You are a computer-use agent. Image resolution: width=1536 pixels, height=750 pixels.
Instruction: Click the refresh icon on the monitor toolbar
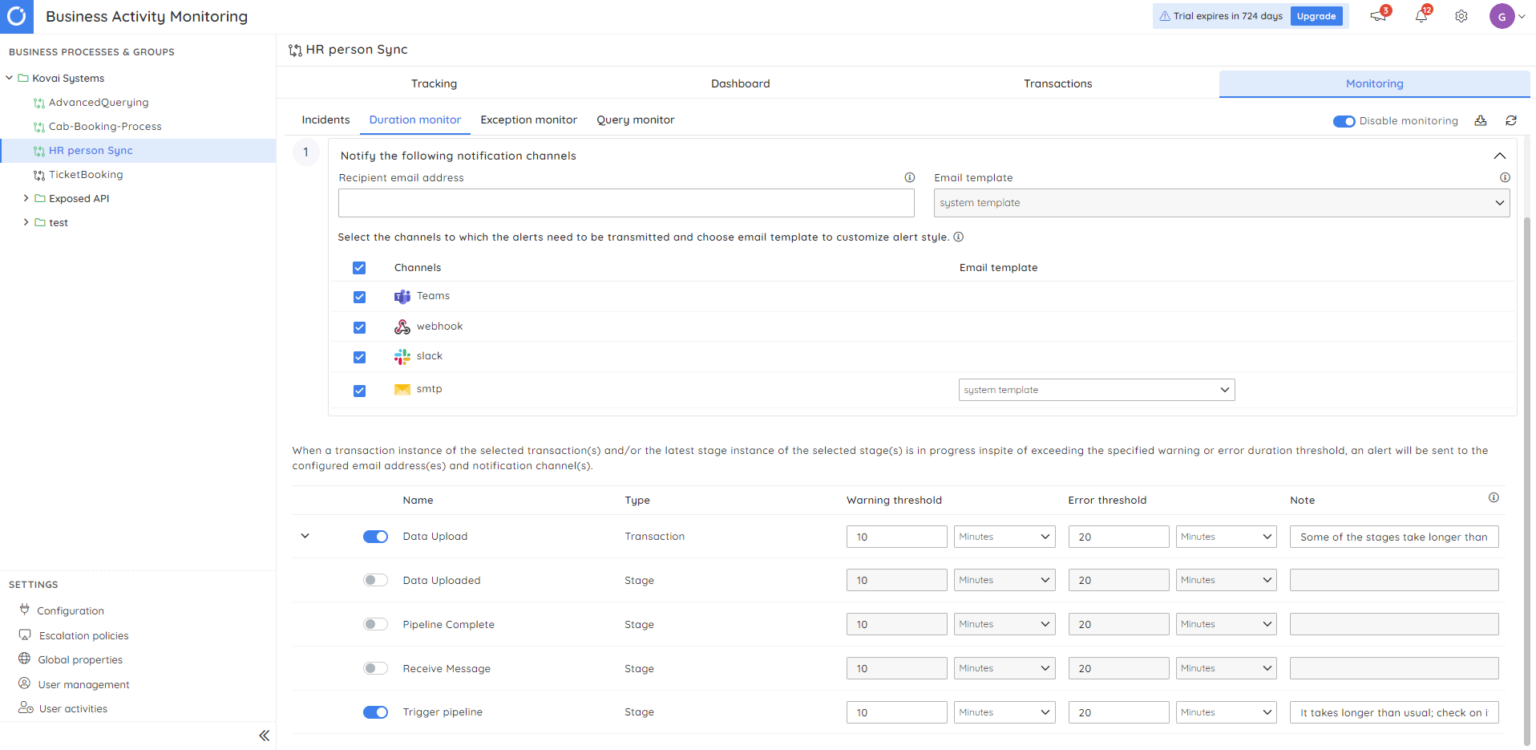(1510, 120)
